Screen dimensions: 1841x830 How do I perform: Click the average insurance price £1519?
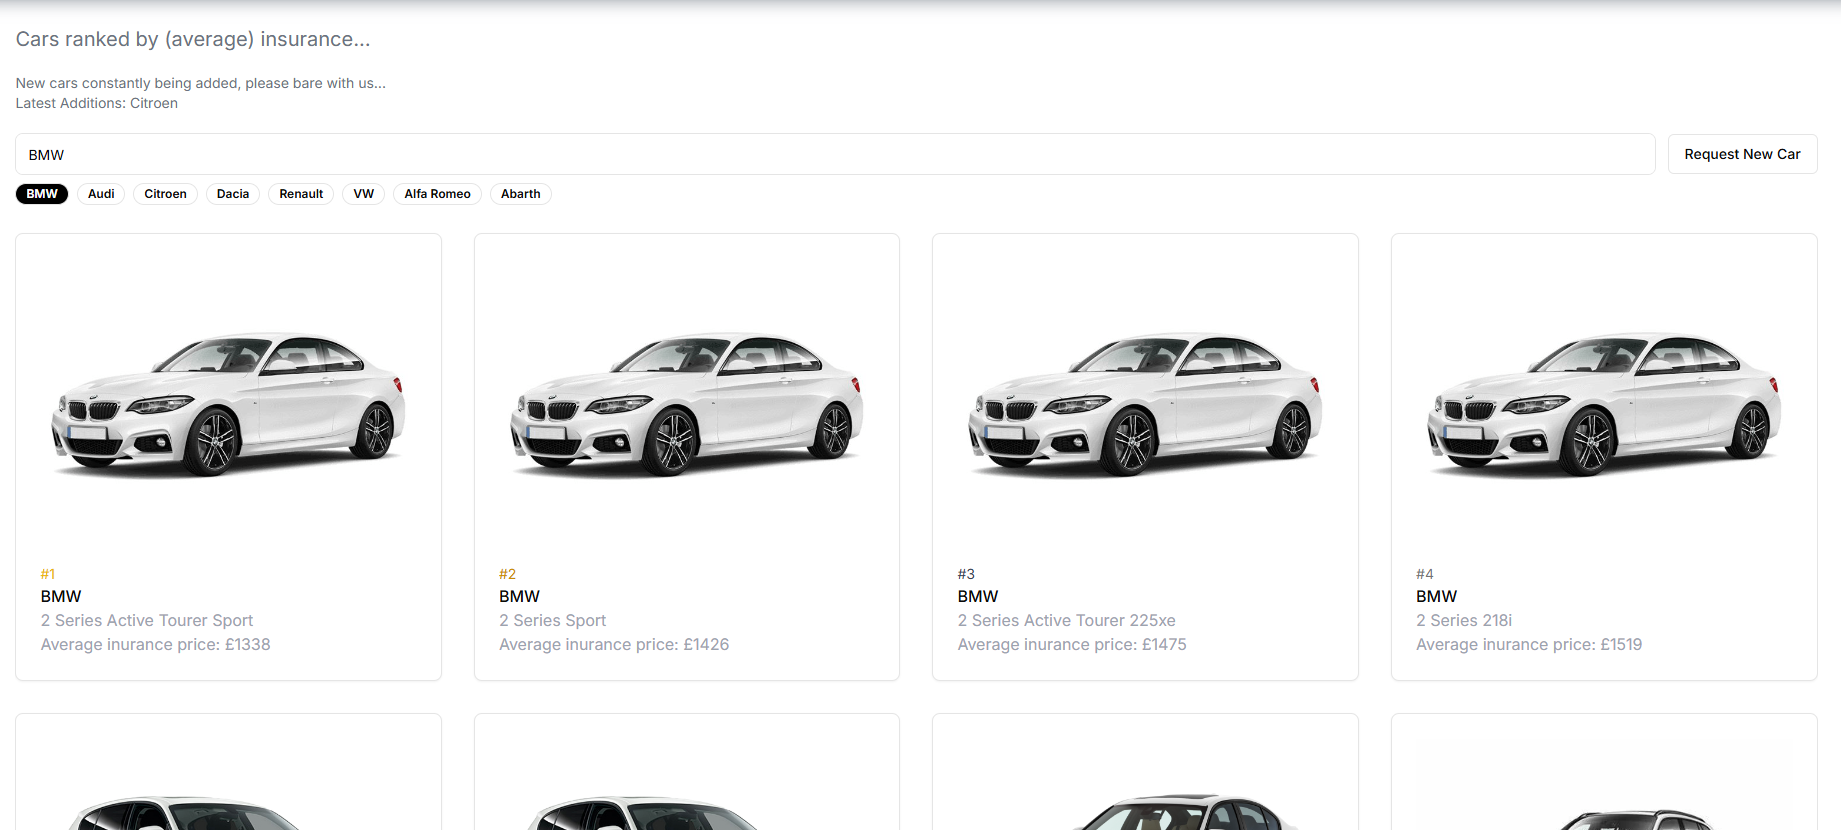[x=1529, y=644]
